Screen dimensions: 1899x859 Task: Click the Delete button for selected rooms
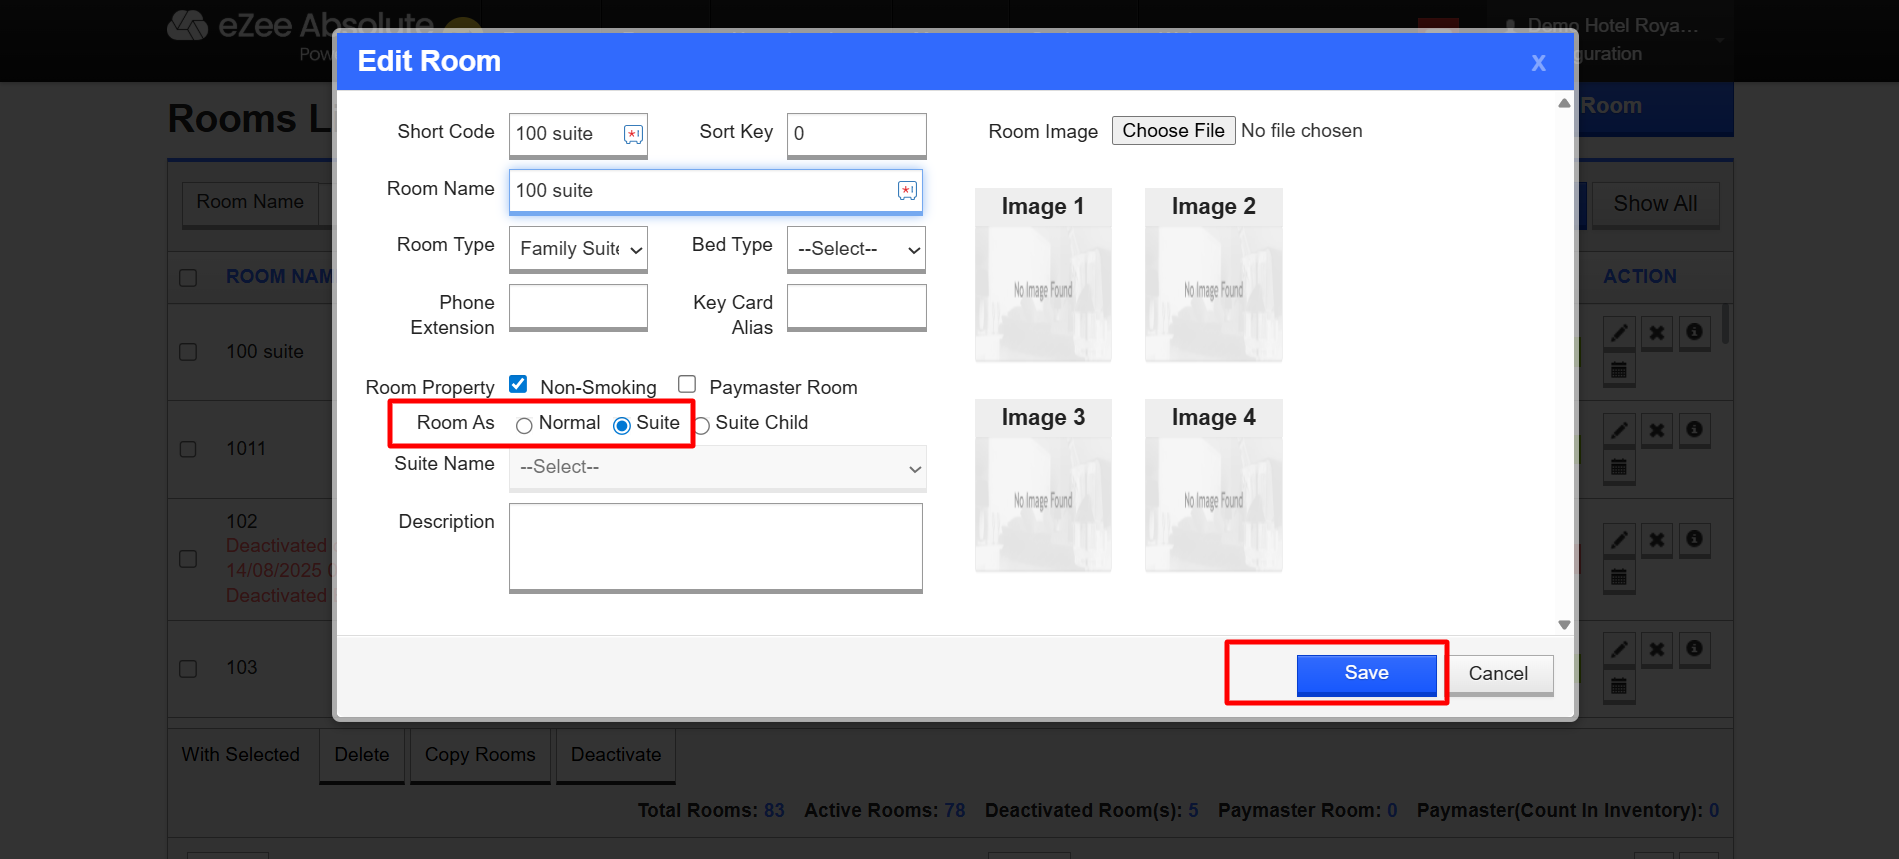tap(362, 756)
